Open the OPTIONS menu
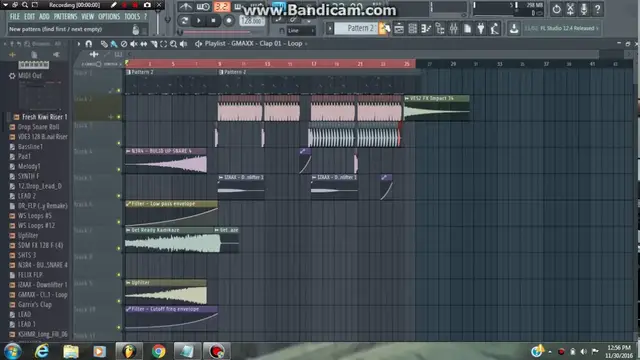The width and height of the screenshot is (640, 360). (109, 17)
